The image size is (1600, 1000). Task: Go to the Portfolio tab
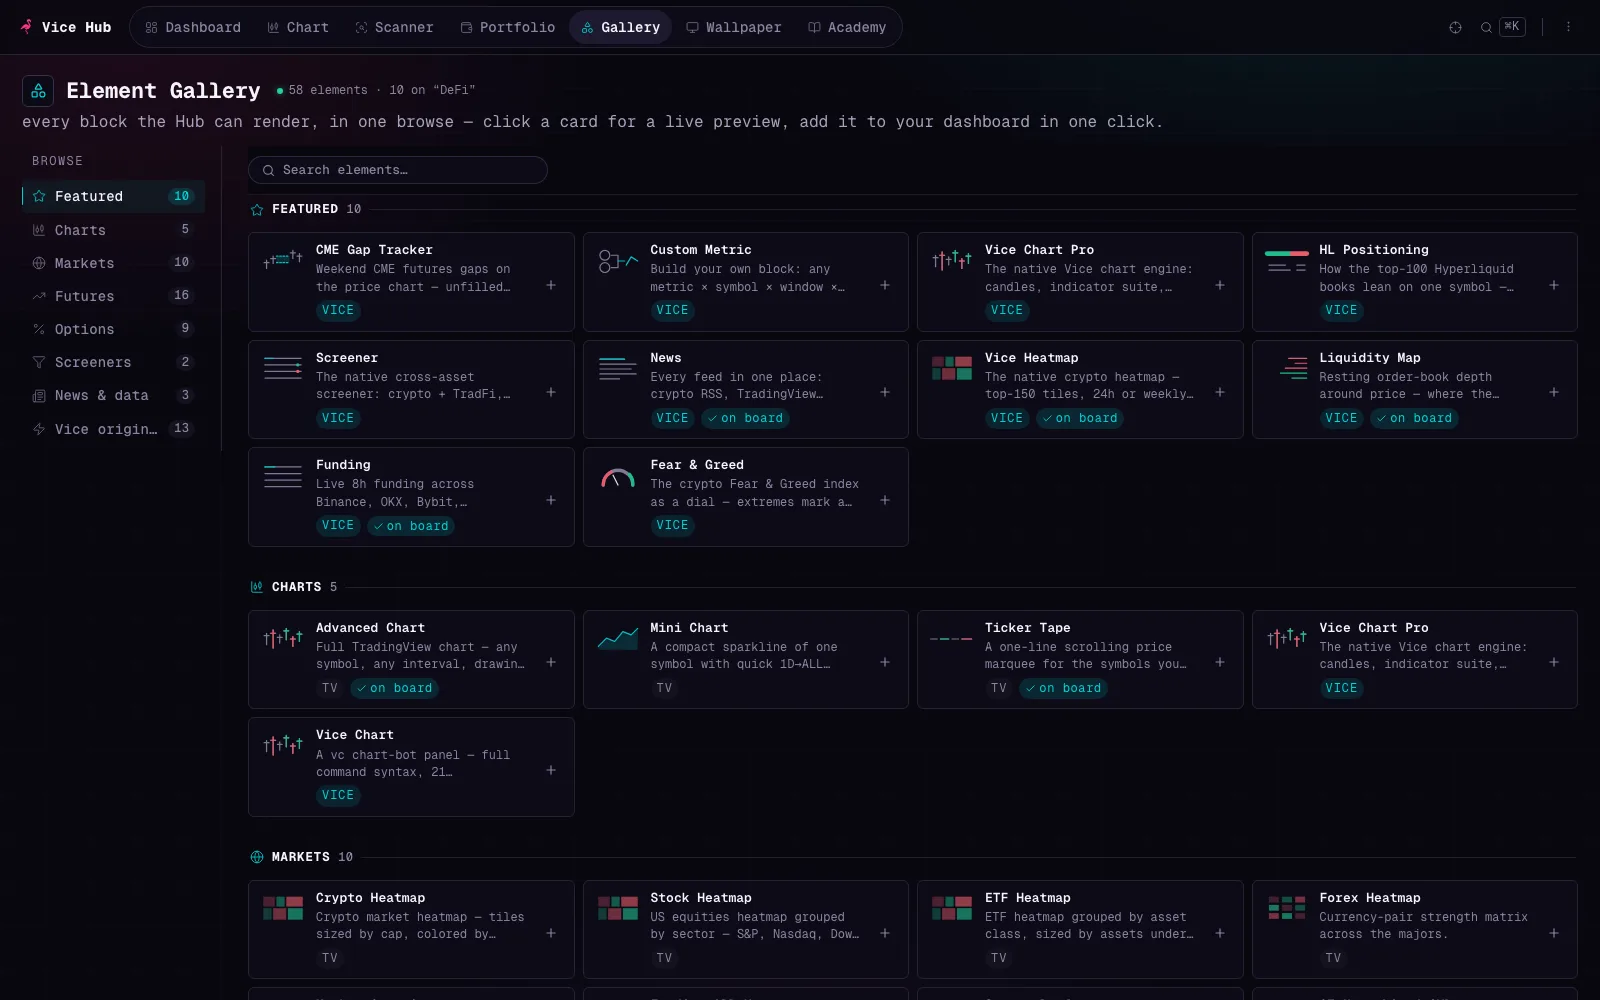tap(507, 27)
